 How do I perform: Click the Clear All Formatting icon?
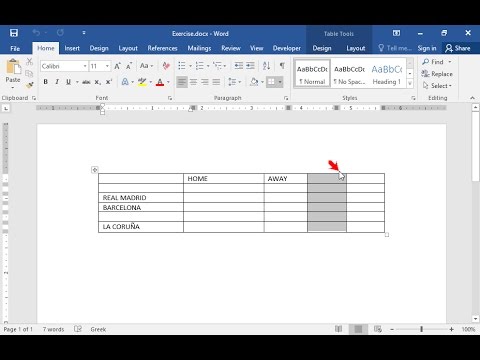click(x=166, y=66)
